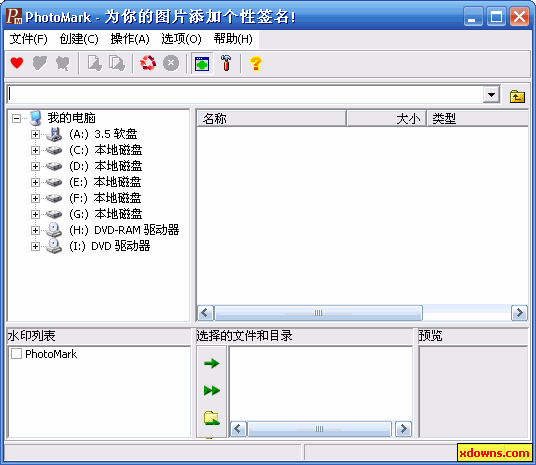Go up one folder level icon
This screenshot has width=536, height=465.
point(517,96)
